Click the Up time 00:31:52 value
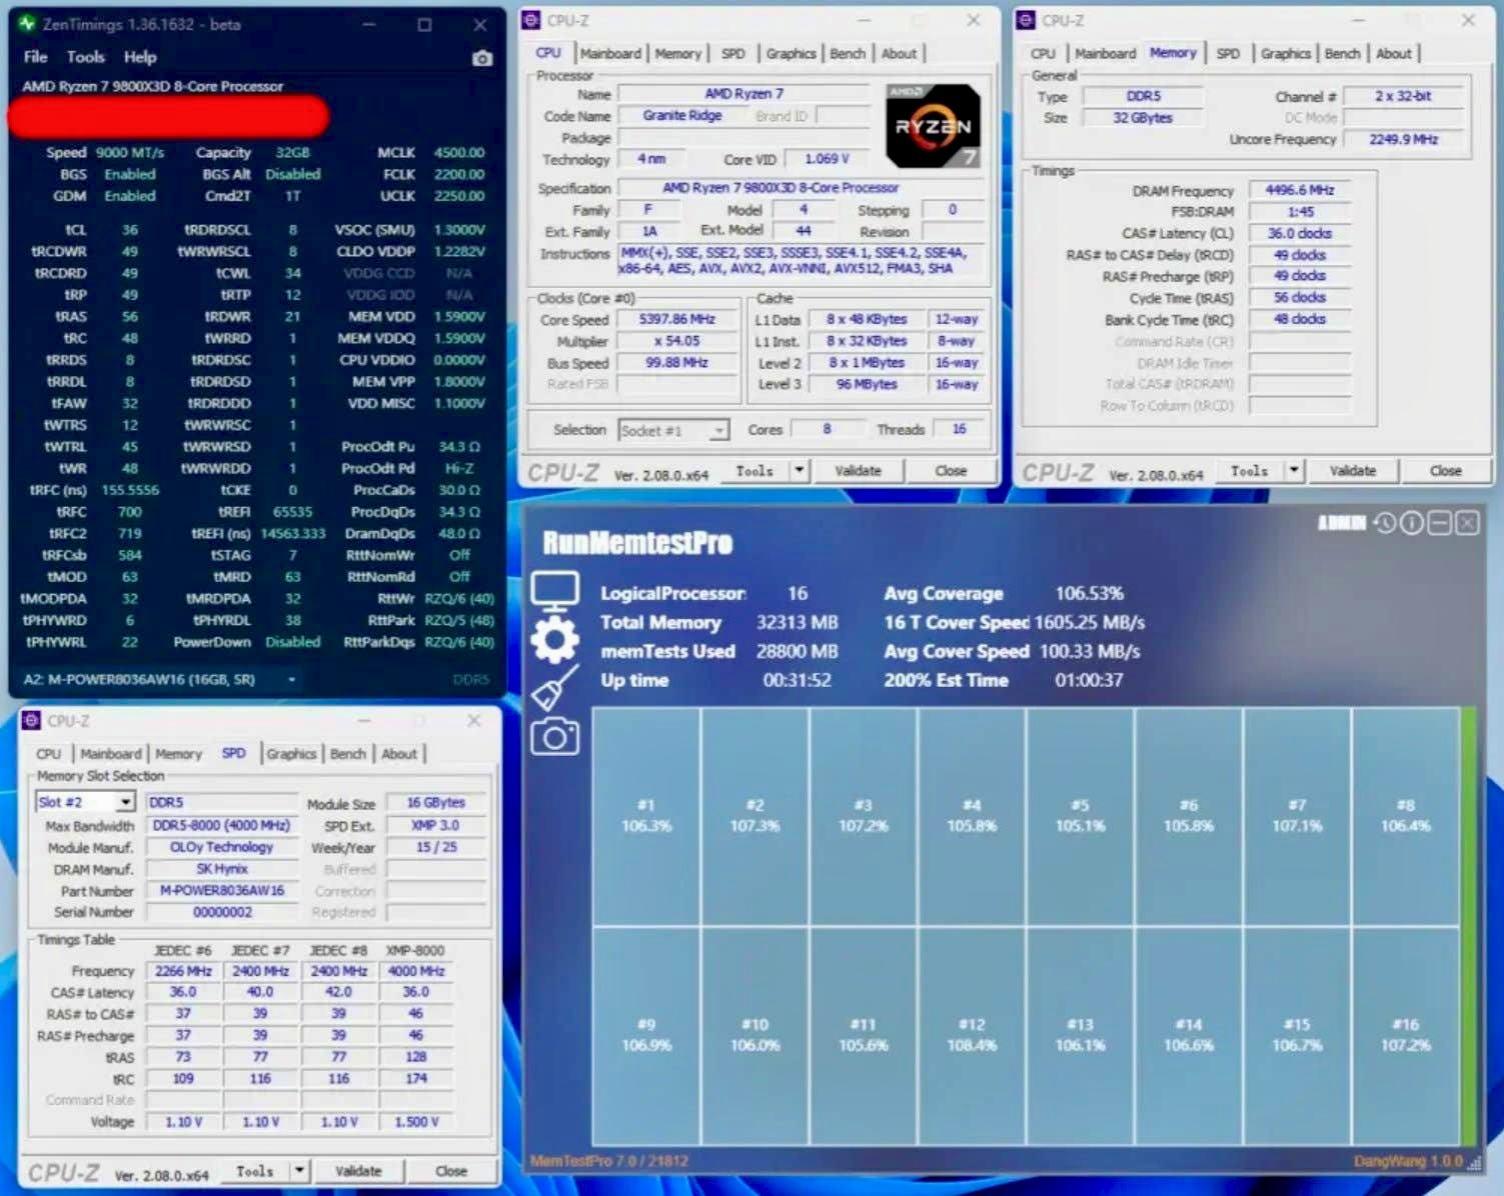The image size is (1504, 1196). [797, 681]
